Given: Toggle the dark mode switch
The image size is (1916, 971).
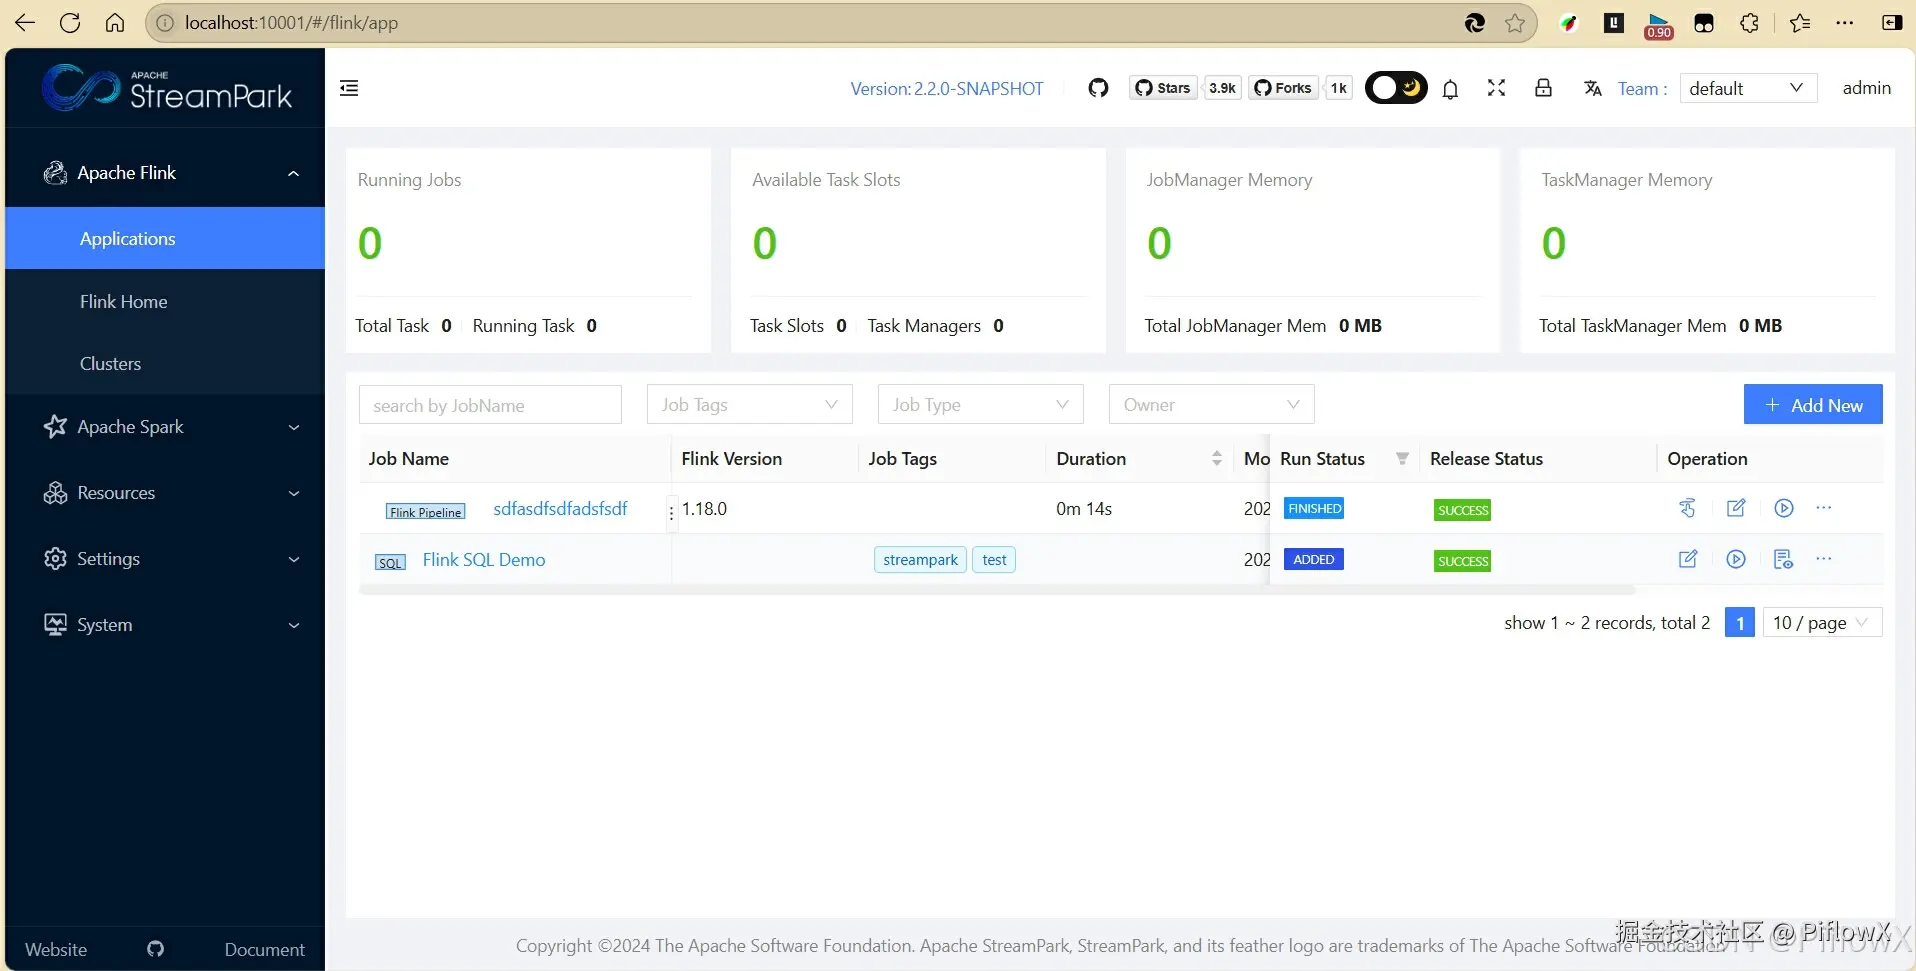Looking at the screenshot, I should [x=1396, y=88].
